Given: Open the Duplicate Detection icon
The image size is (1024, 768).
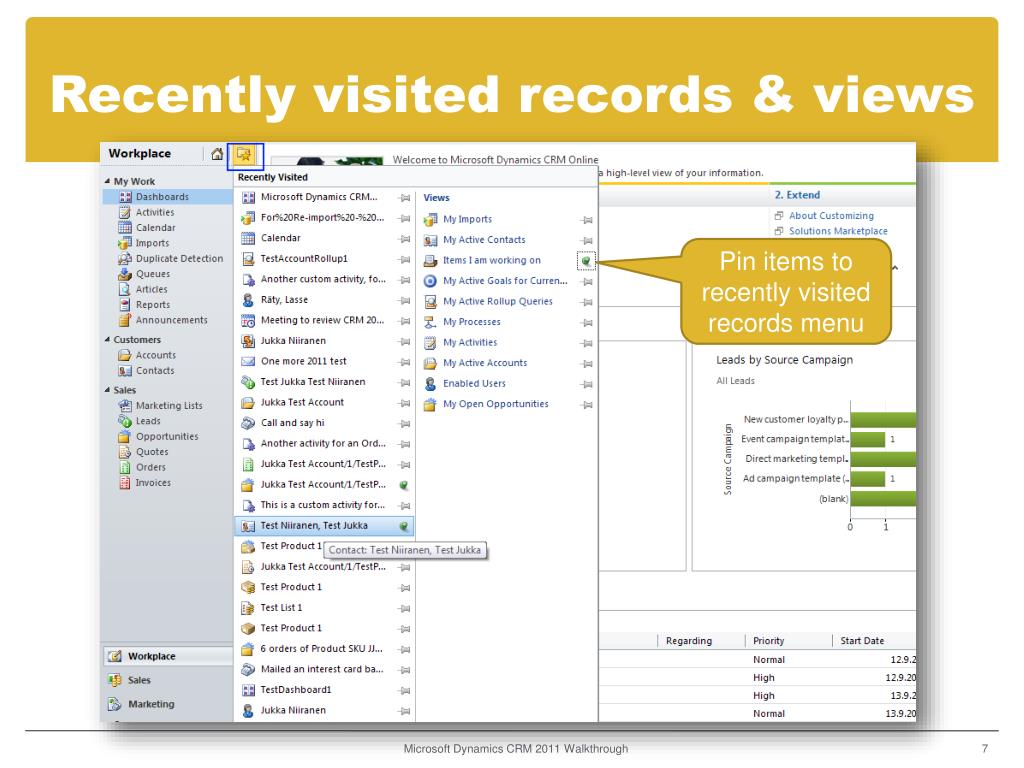Looking at the screenshot, I should tap(125, 259).
